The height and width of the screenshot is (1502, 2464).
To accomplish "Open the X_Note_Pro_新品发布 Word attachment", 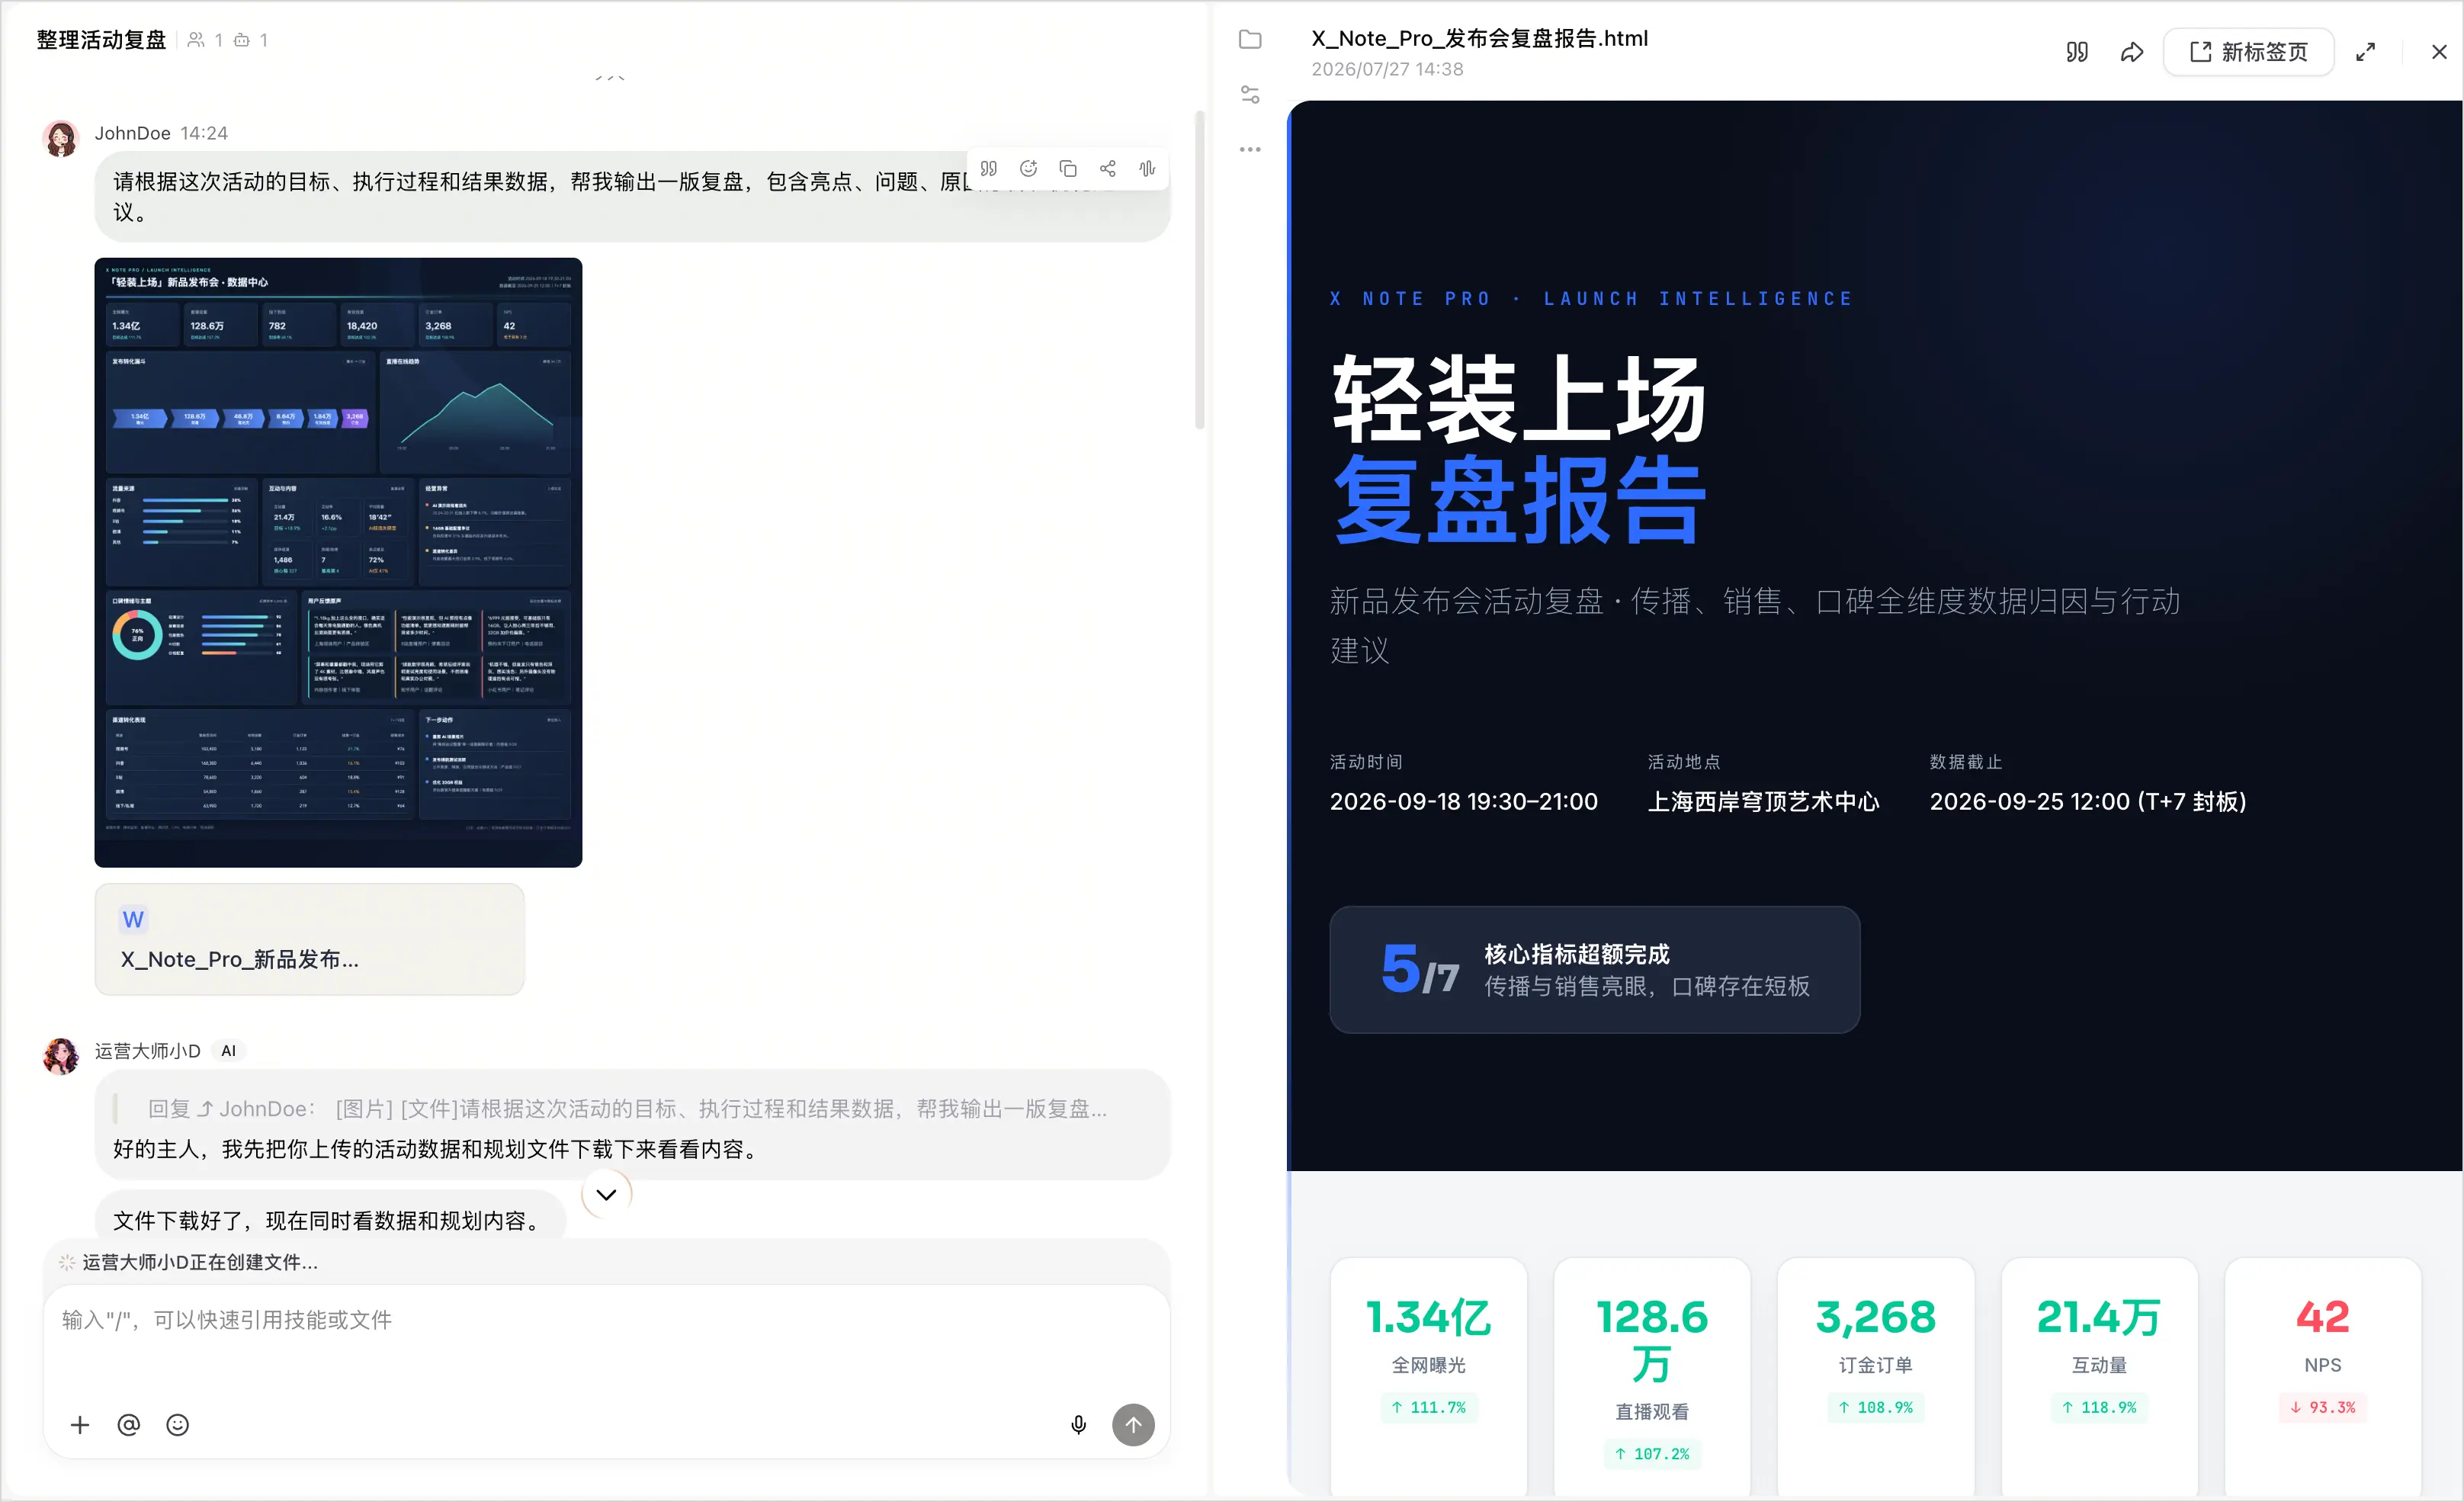I will 309,939.
